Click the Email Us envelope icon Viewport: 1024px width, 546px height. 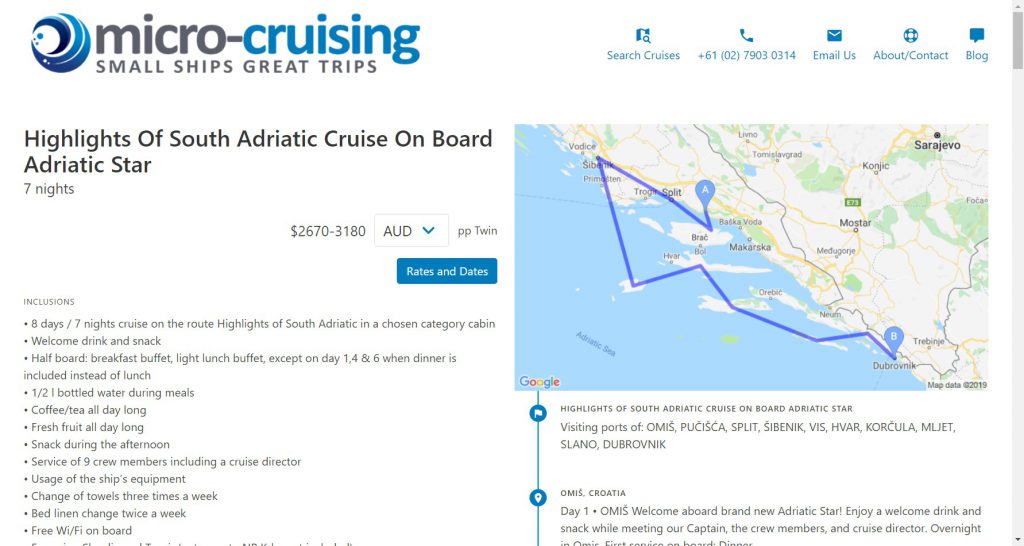[x=834, y=35]
